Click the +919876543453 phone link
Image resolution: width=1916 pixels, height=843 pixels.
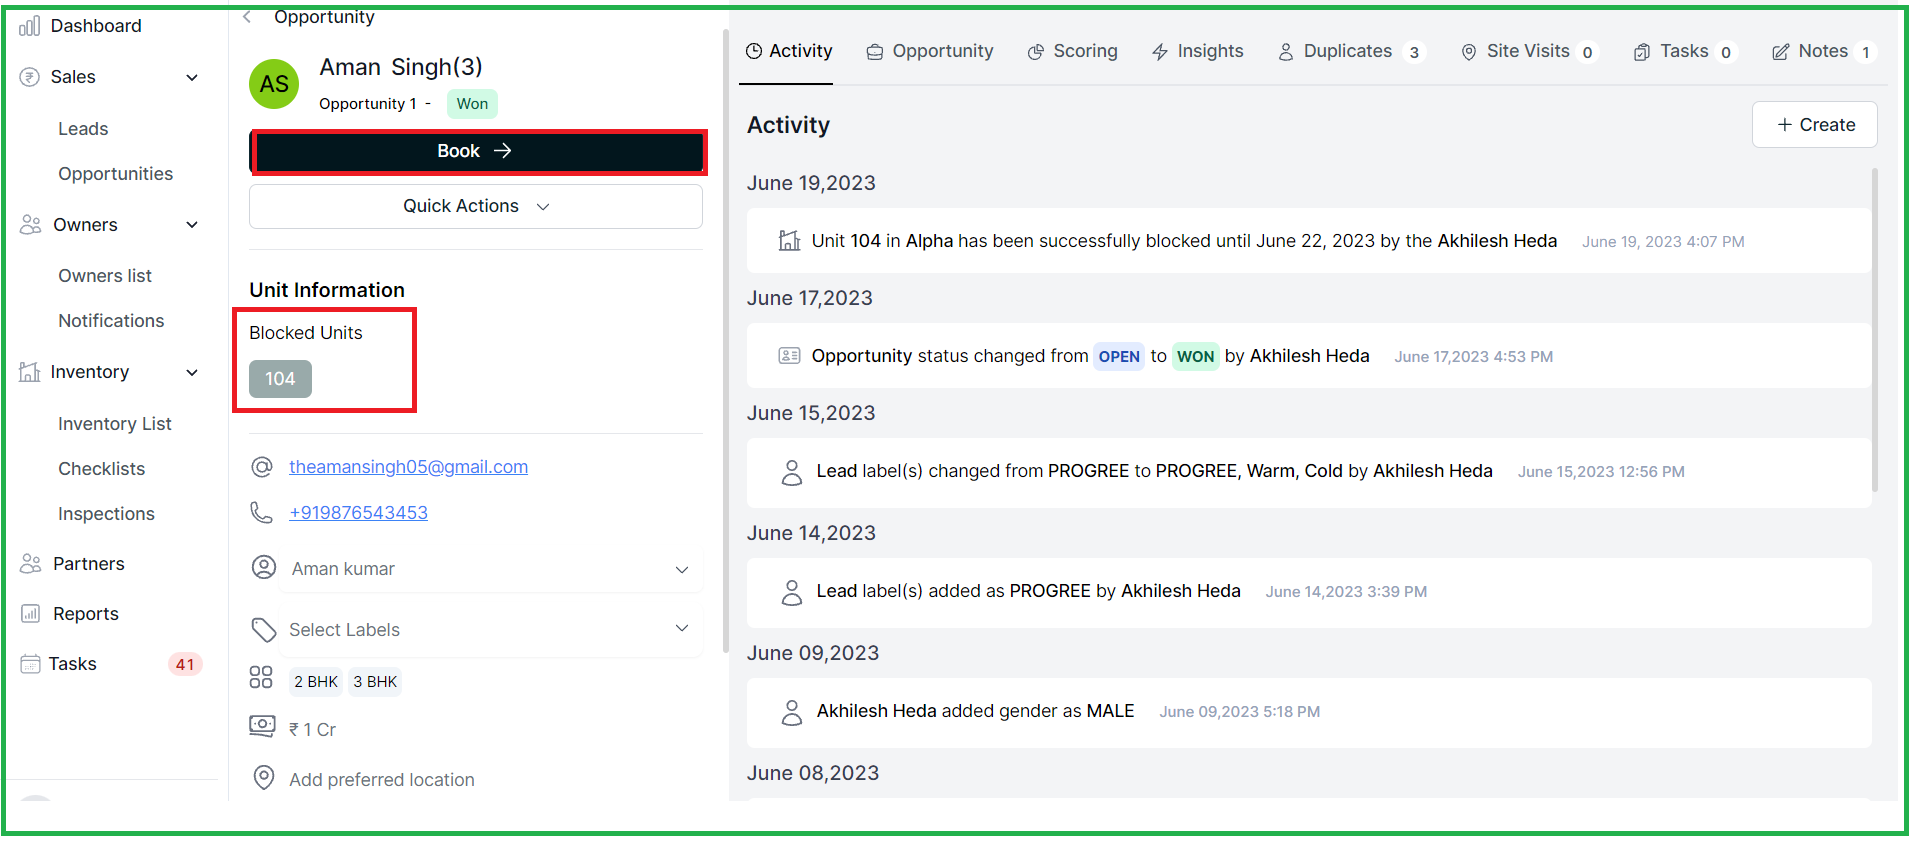[x=358, y=513]
